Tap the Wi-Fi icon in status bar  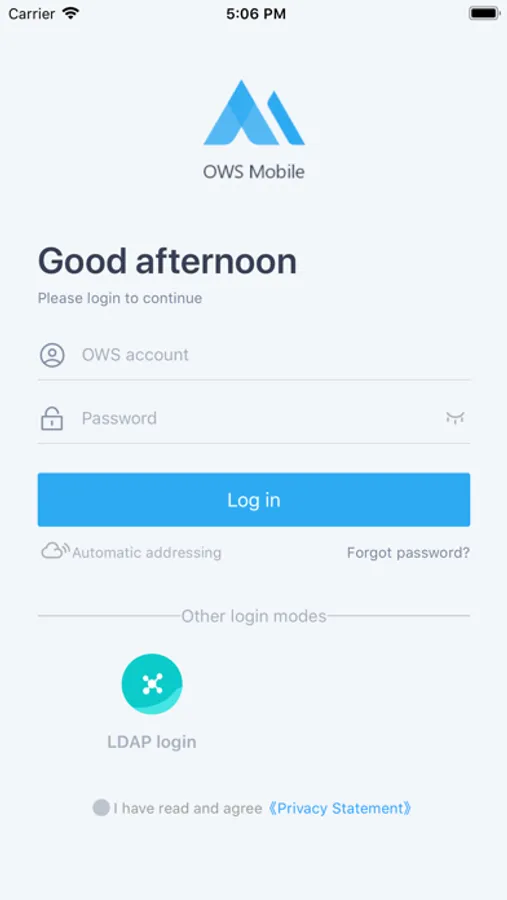click(x=71, y=13)
